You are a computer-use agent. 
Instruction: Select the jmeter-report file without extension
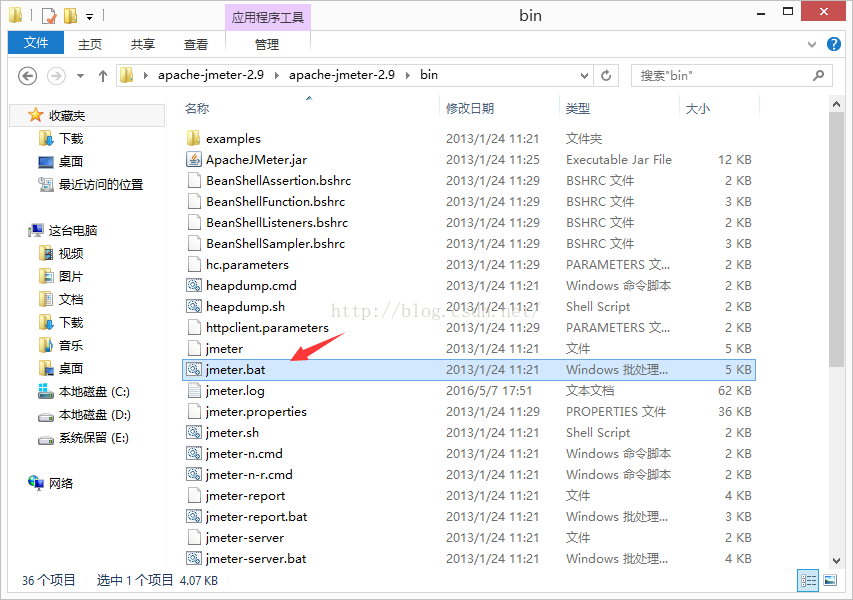pyautogui.click(x=245, y=496)
